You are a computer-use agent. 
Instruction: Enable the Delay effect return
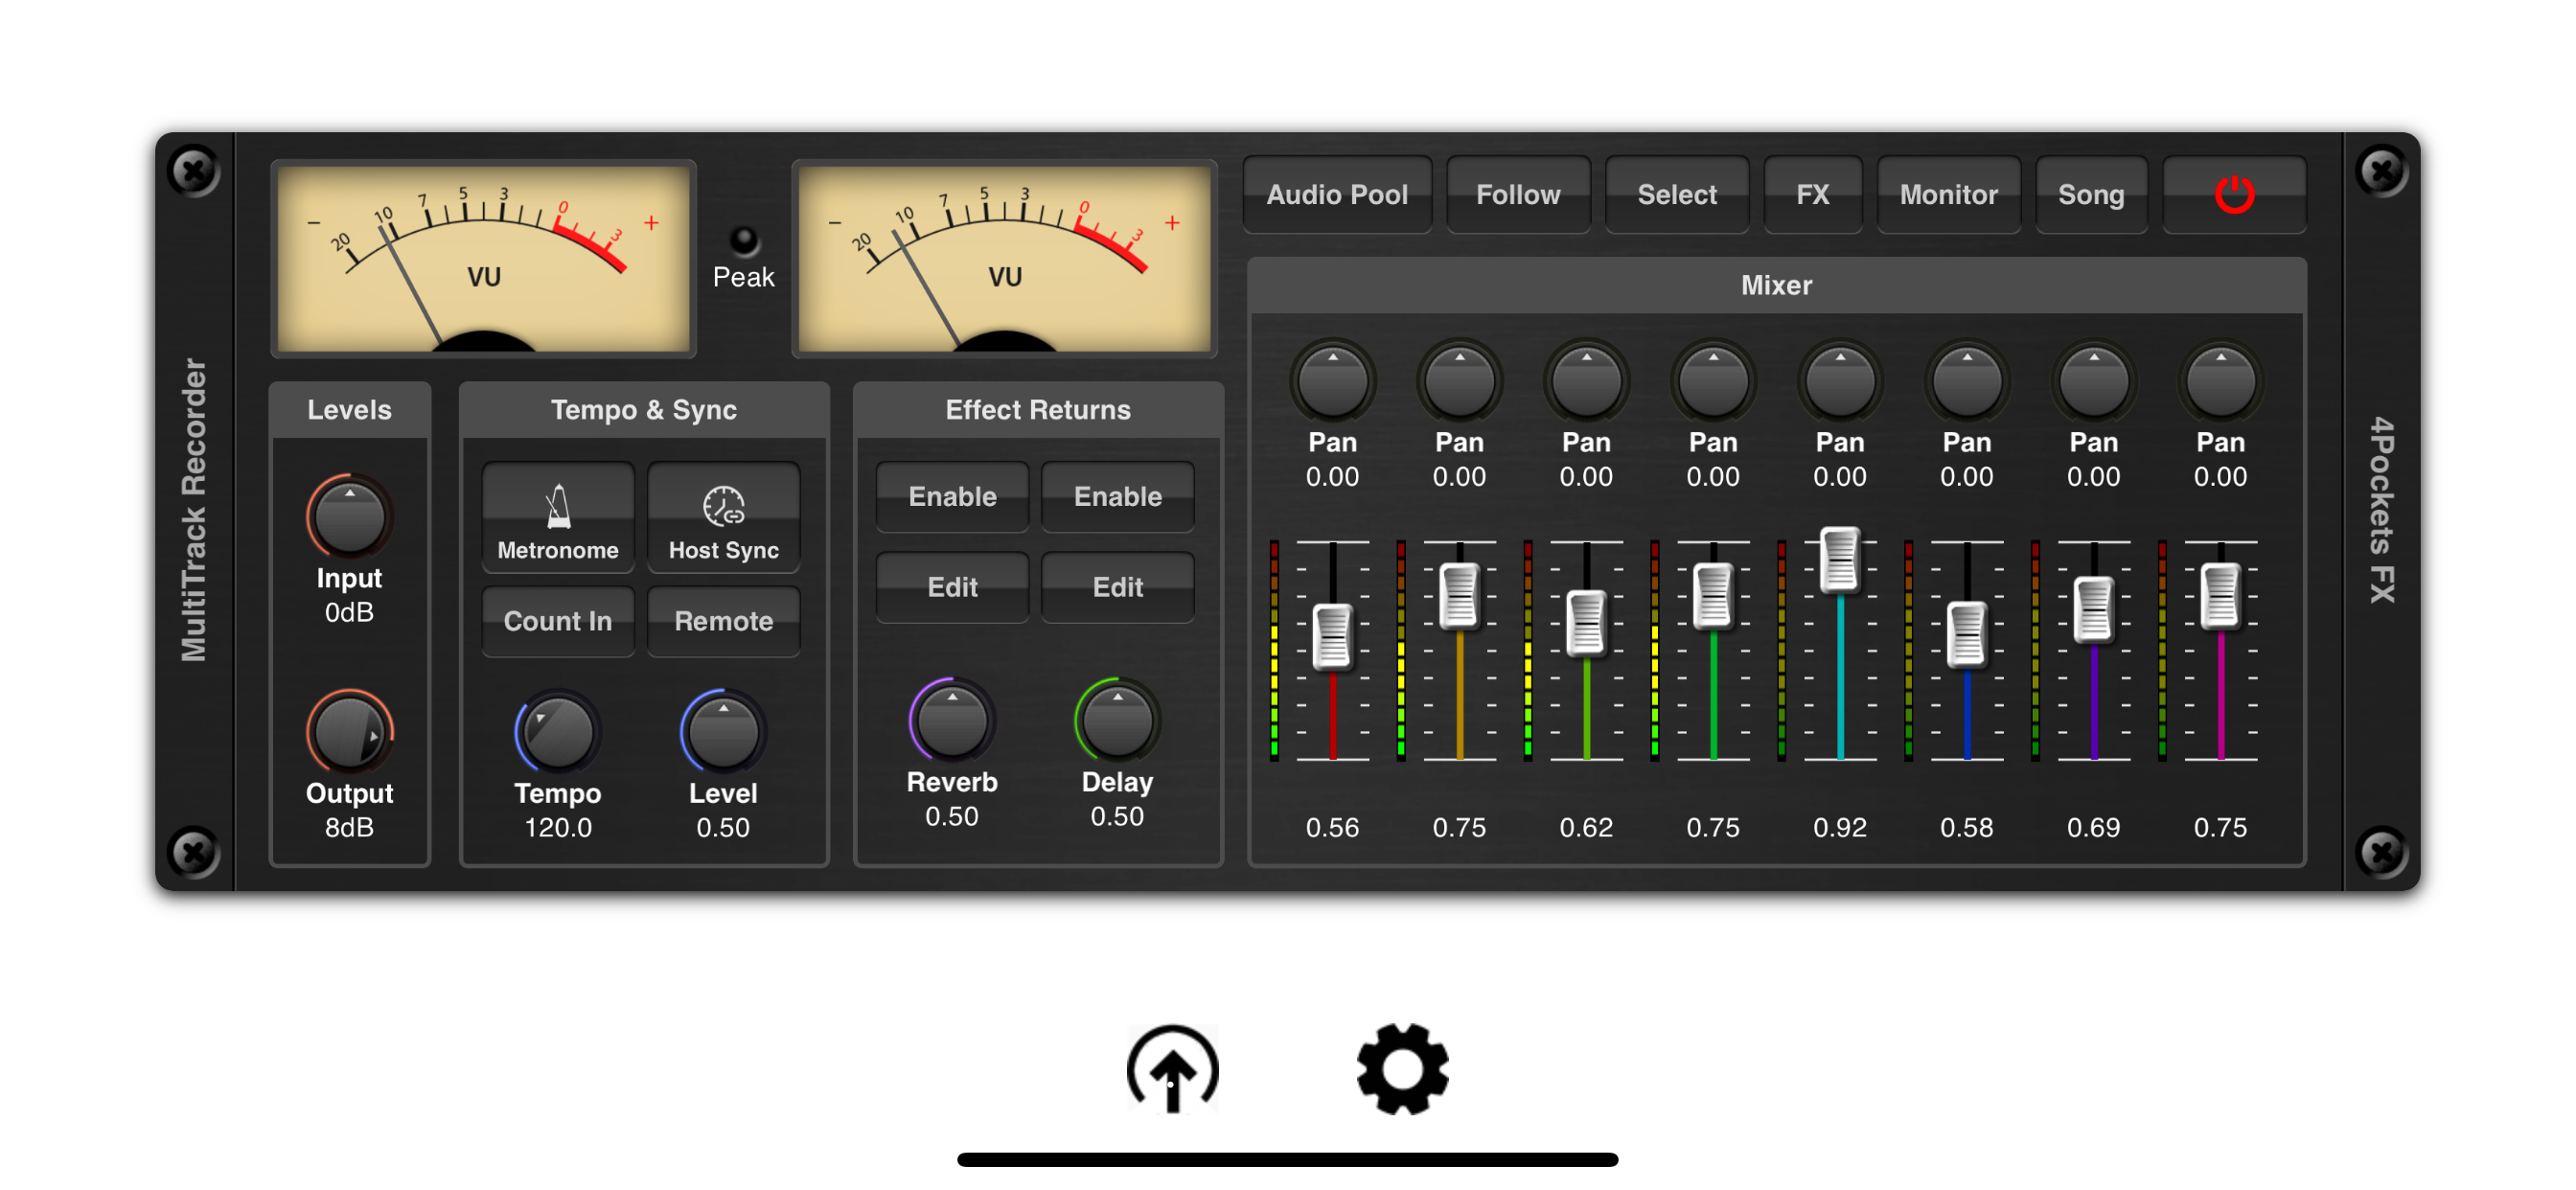(x=1117, y=496)
